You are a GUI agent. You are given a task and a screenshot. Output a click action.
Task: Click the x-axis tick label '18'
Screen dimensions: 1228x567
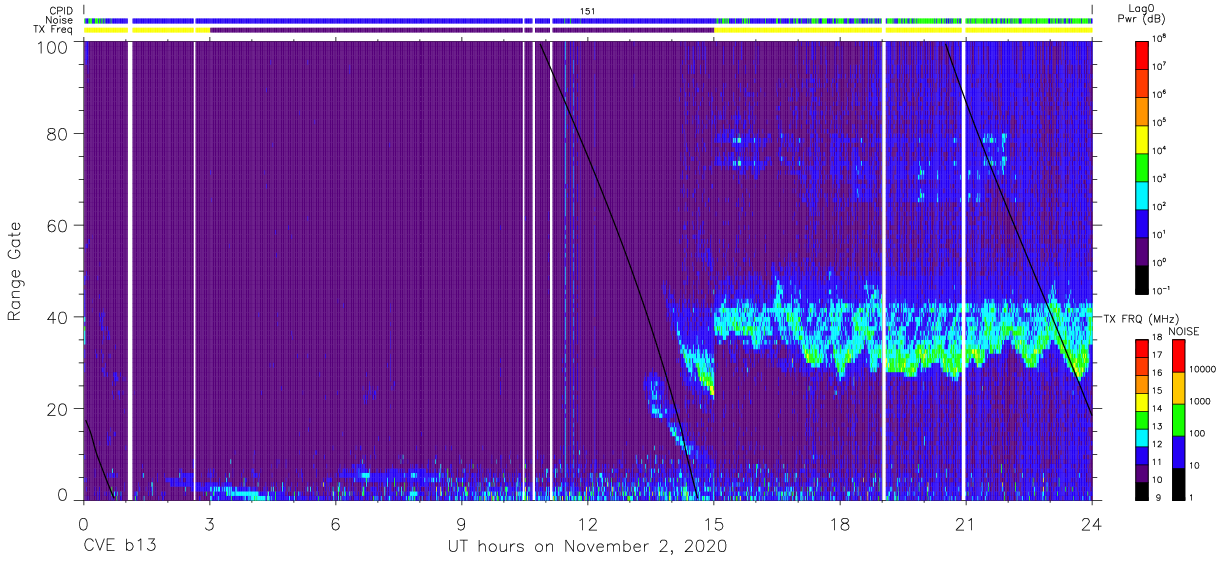click(x=839, y=524)
